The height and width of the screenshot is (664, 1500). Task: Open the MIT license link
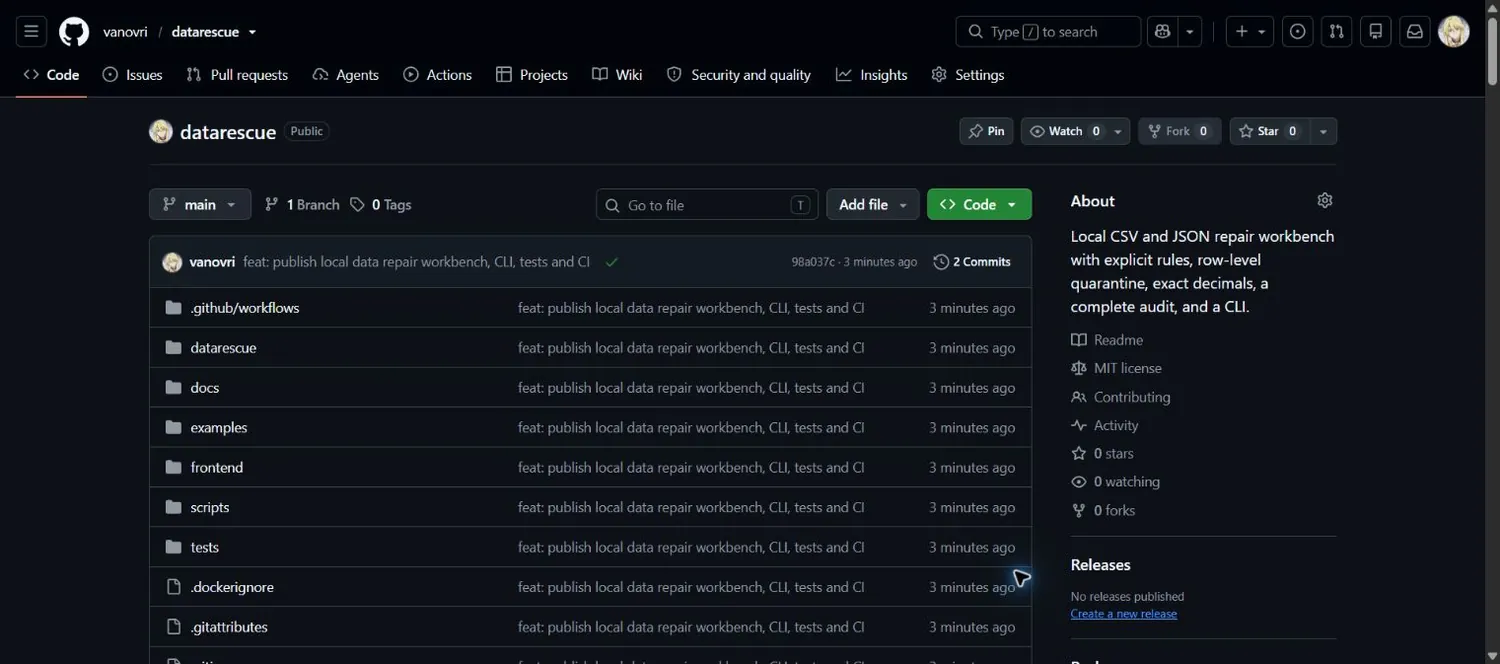1116,368
